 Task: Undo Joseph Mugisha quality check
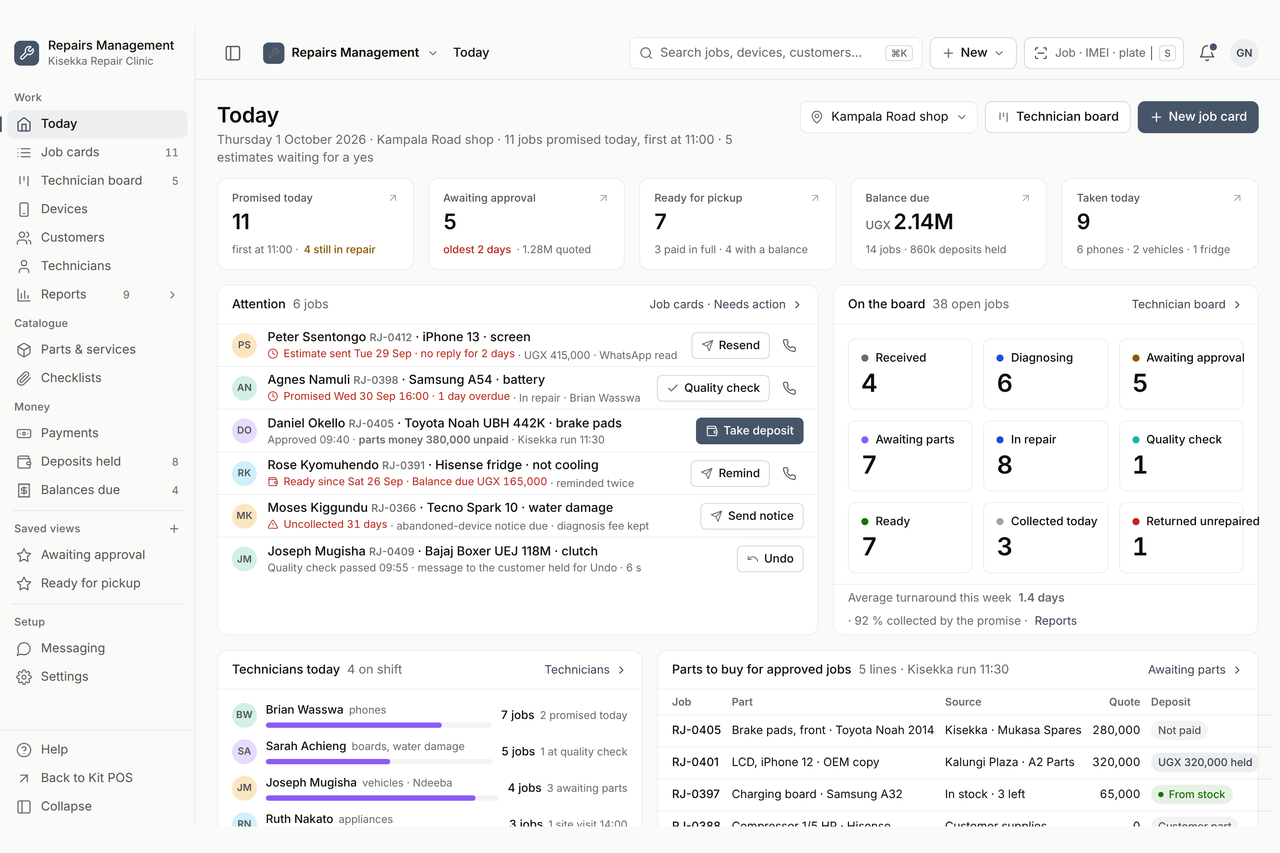tap(770, 559)
